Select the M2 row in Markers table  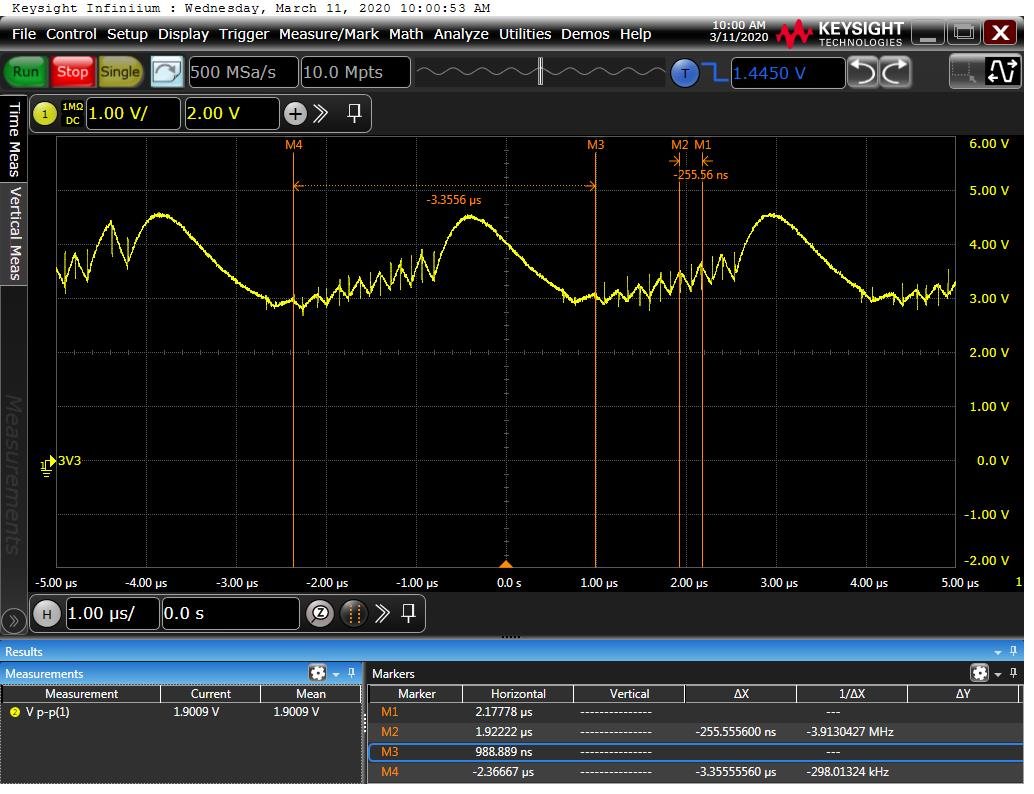[x=695, y=733]
